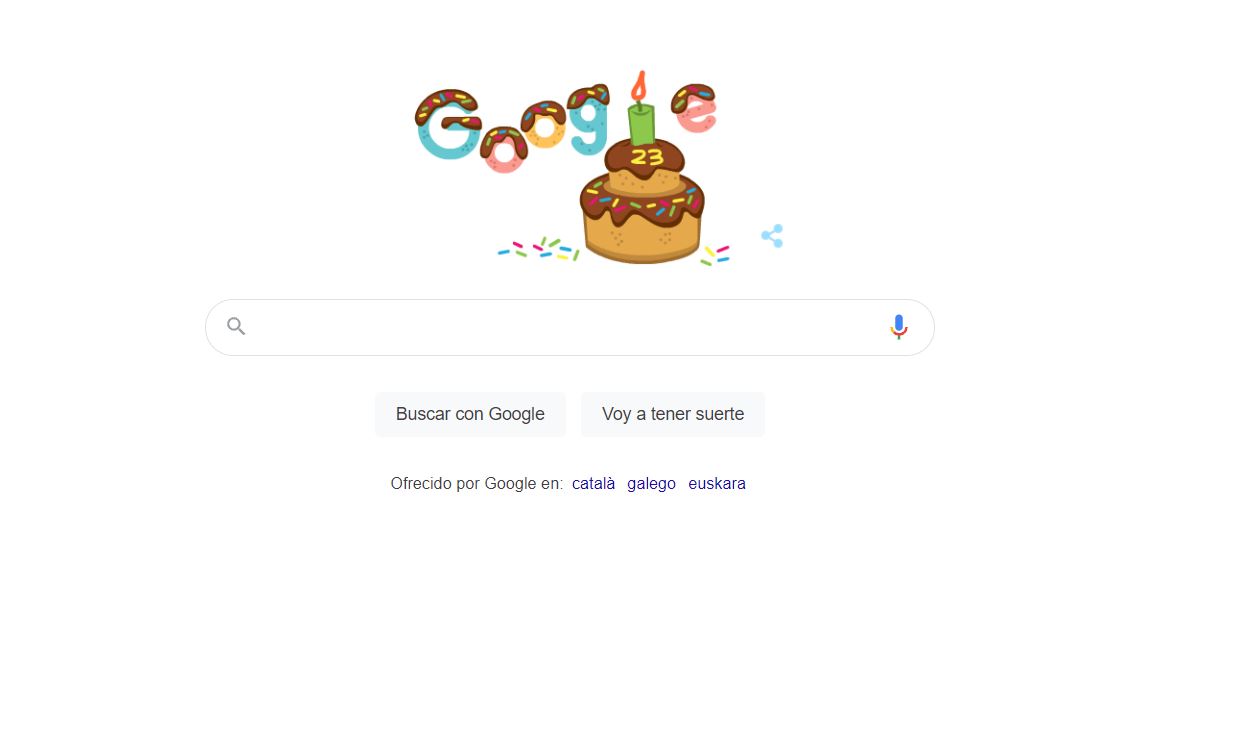Click the blue letter G in doodle
The width and height of the screenshot is (1236, 747).
[x=446, y=124]
